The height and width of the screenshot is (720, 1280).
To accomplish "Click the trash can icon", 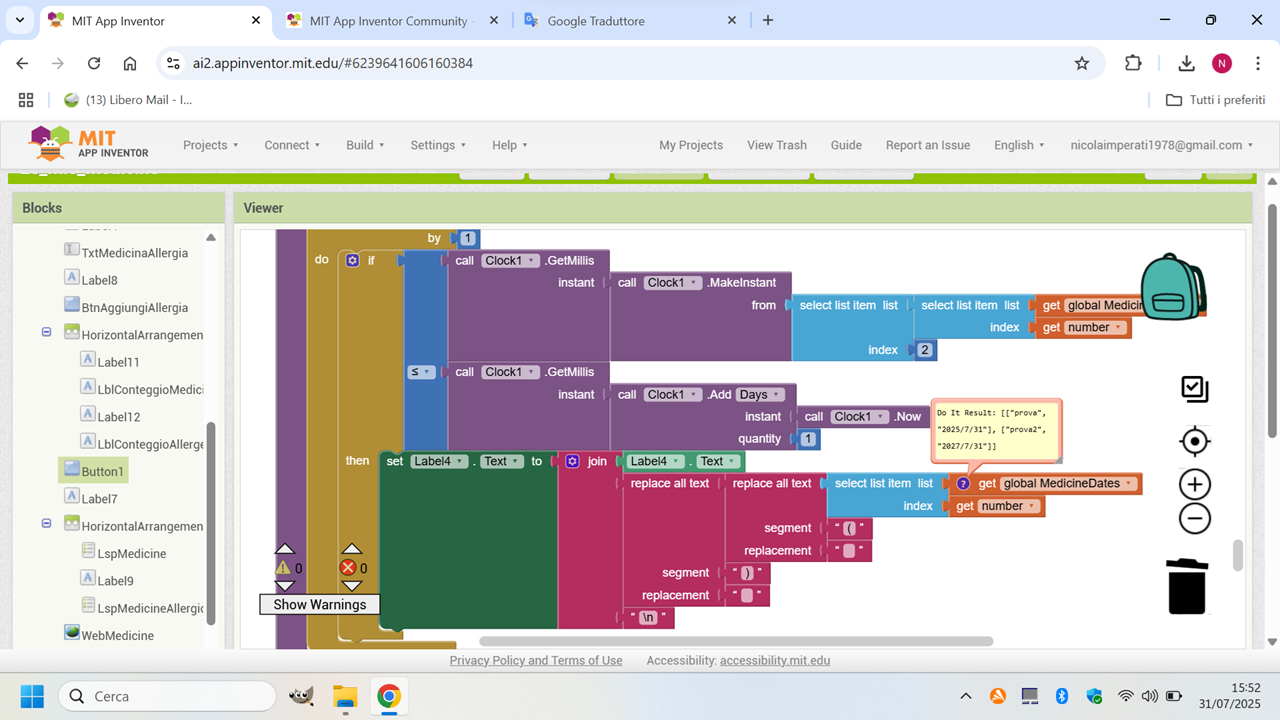I will pyautogui.click(x=1187, y=586).
